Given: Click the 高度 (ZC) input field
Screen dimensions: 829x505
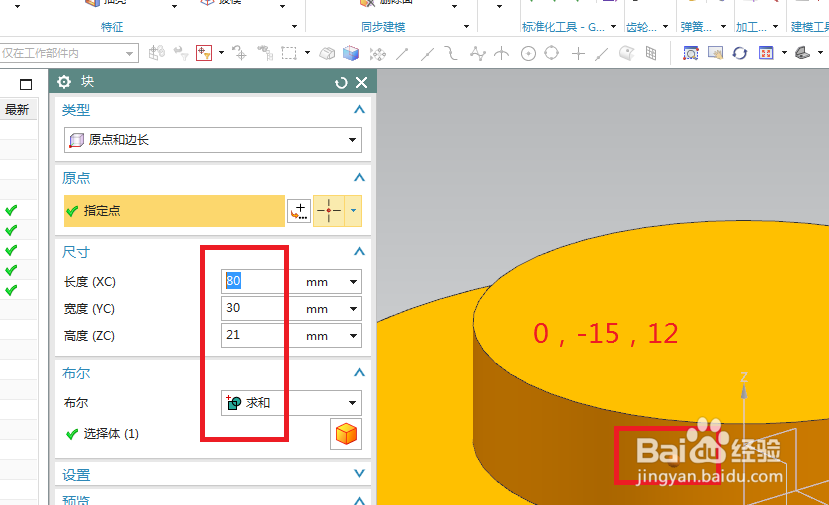Looking at the screenshot, I should point(255,335).
